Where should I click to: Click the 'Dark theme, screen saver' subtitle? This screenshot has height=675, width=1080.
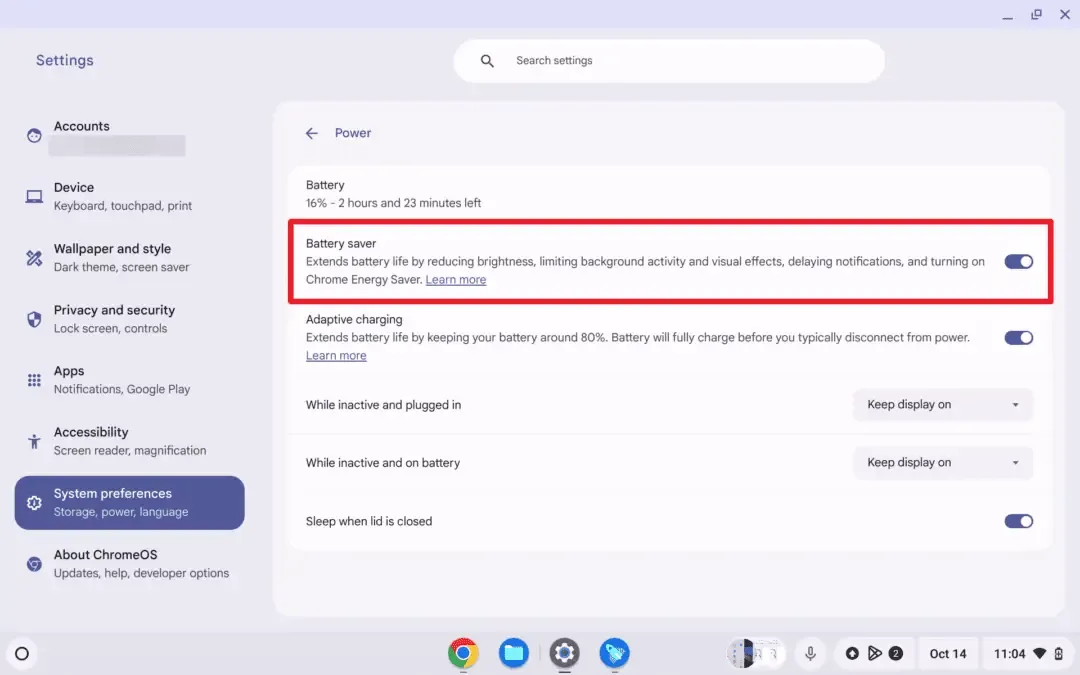pos(121,267)
